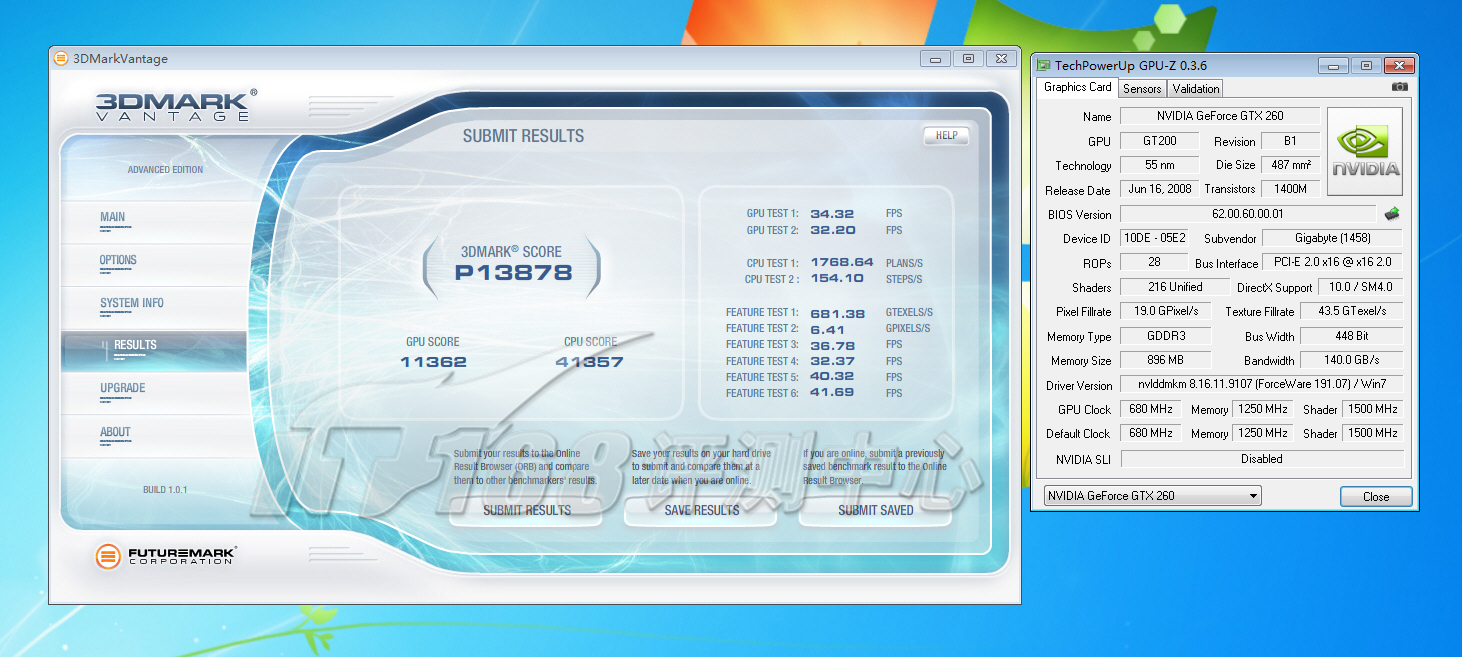Click the Submit Saved button
Image resolution: width=1462 pixels, height=657 pixels.
coord(875,510)
